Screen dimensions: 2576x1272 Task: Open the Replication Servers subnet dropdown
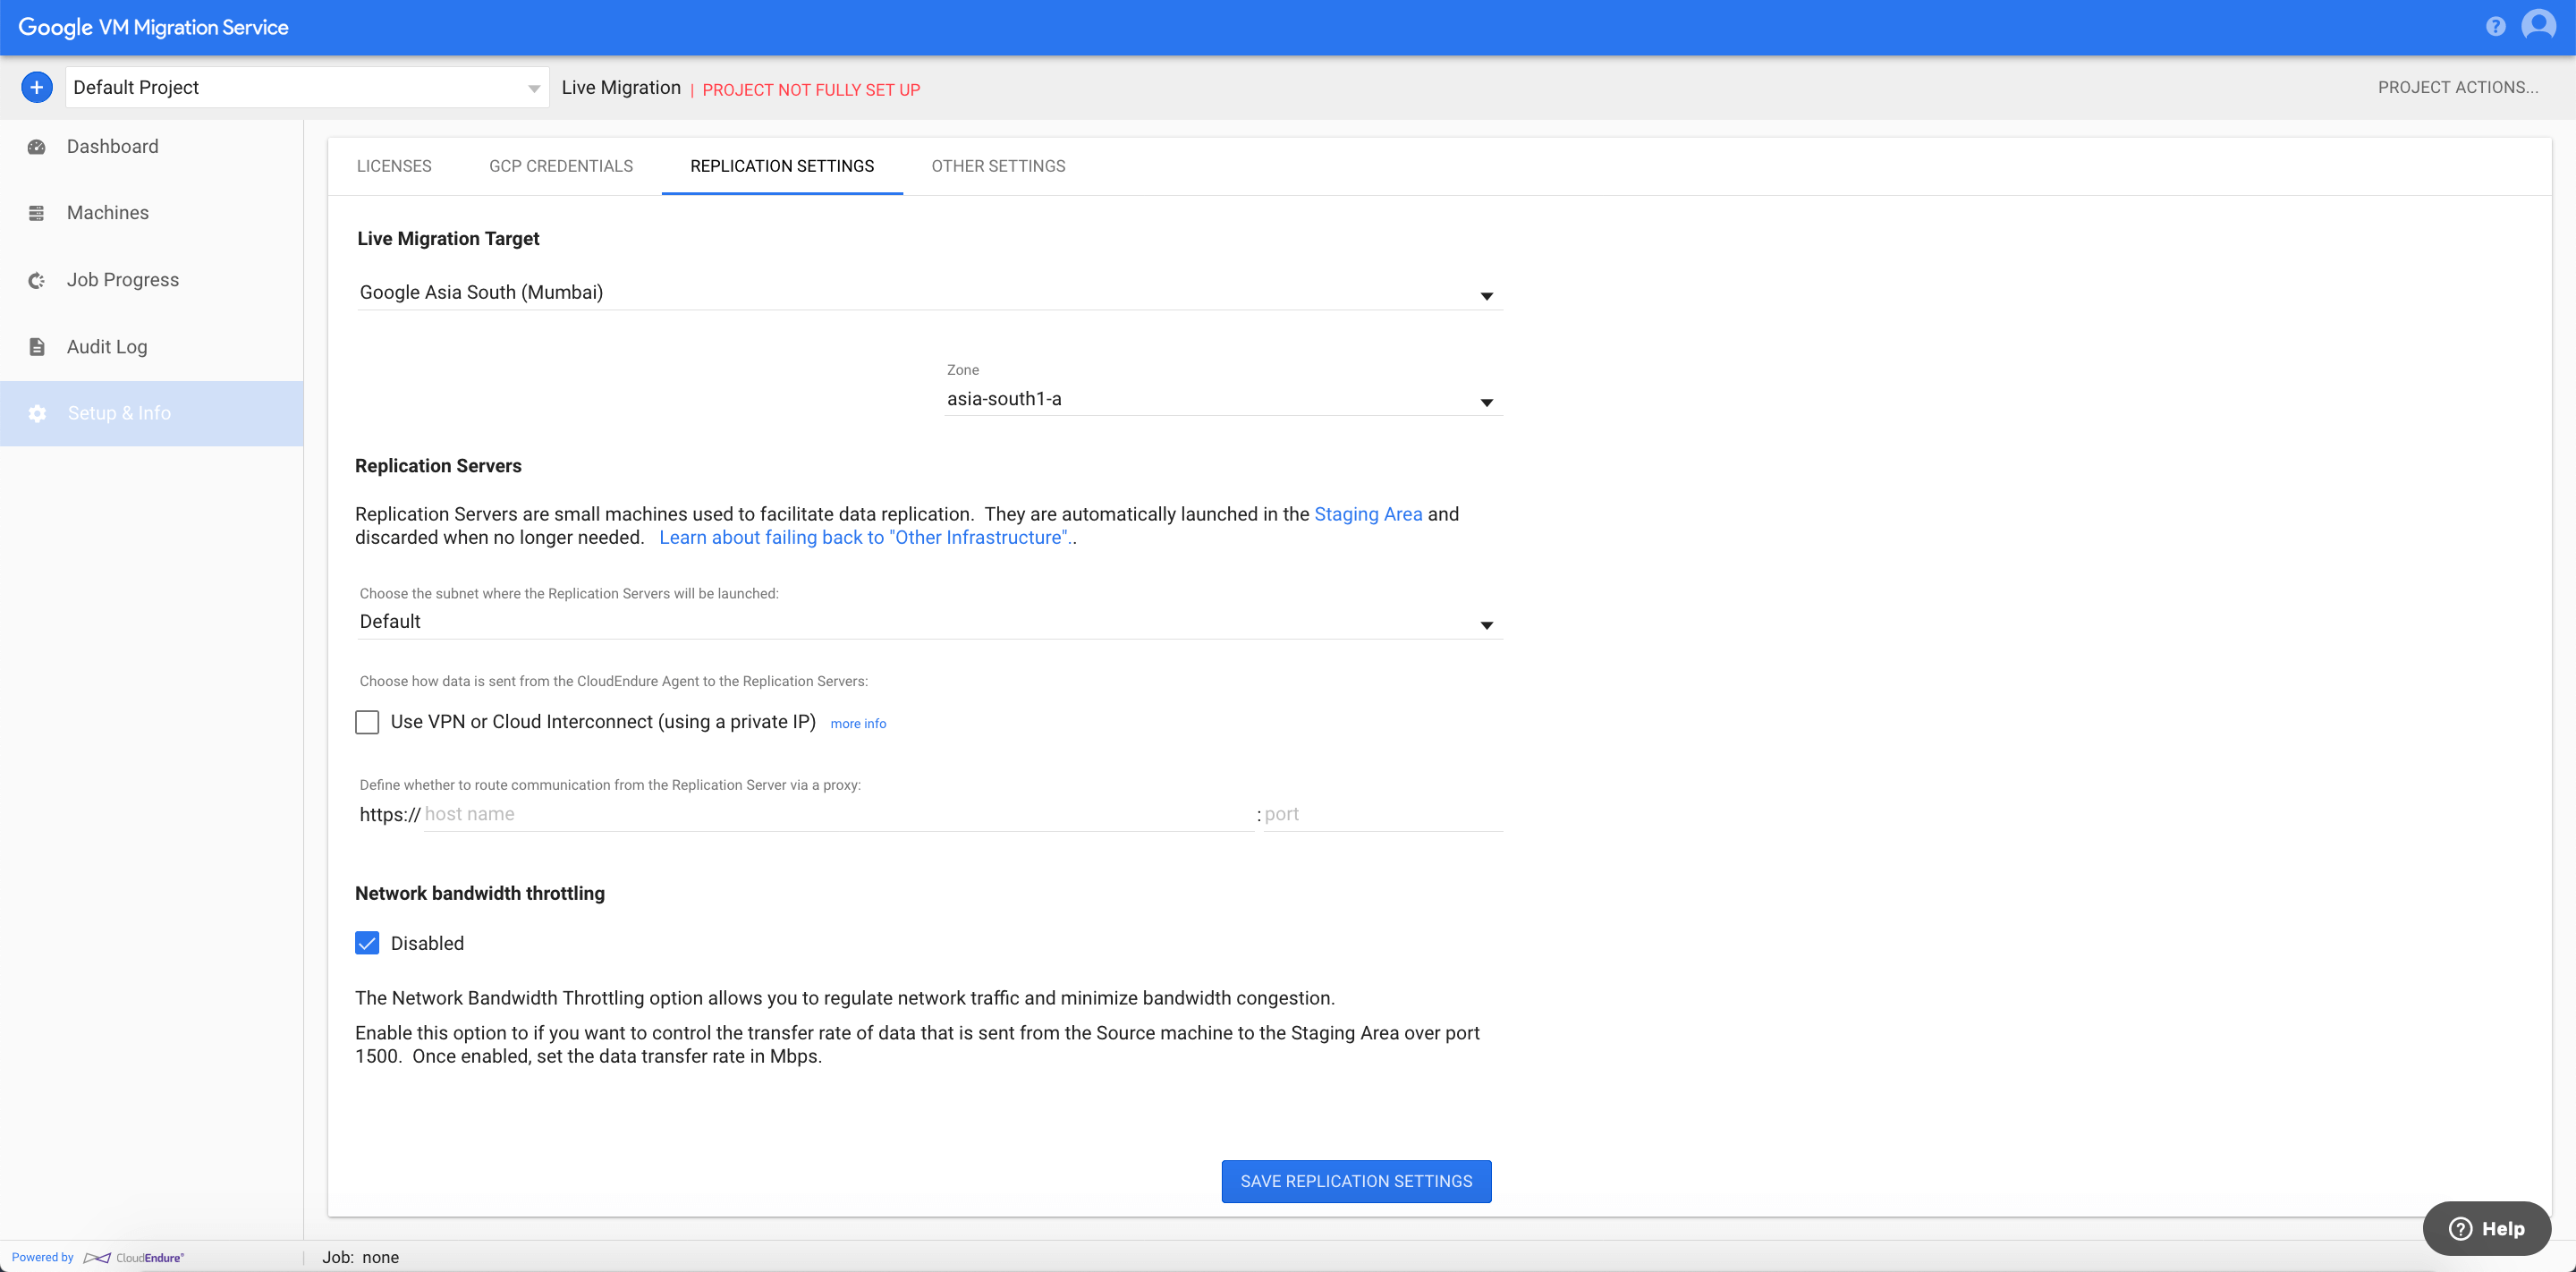coord(929,622)
